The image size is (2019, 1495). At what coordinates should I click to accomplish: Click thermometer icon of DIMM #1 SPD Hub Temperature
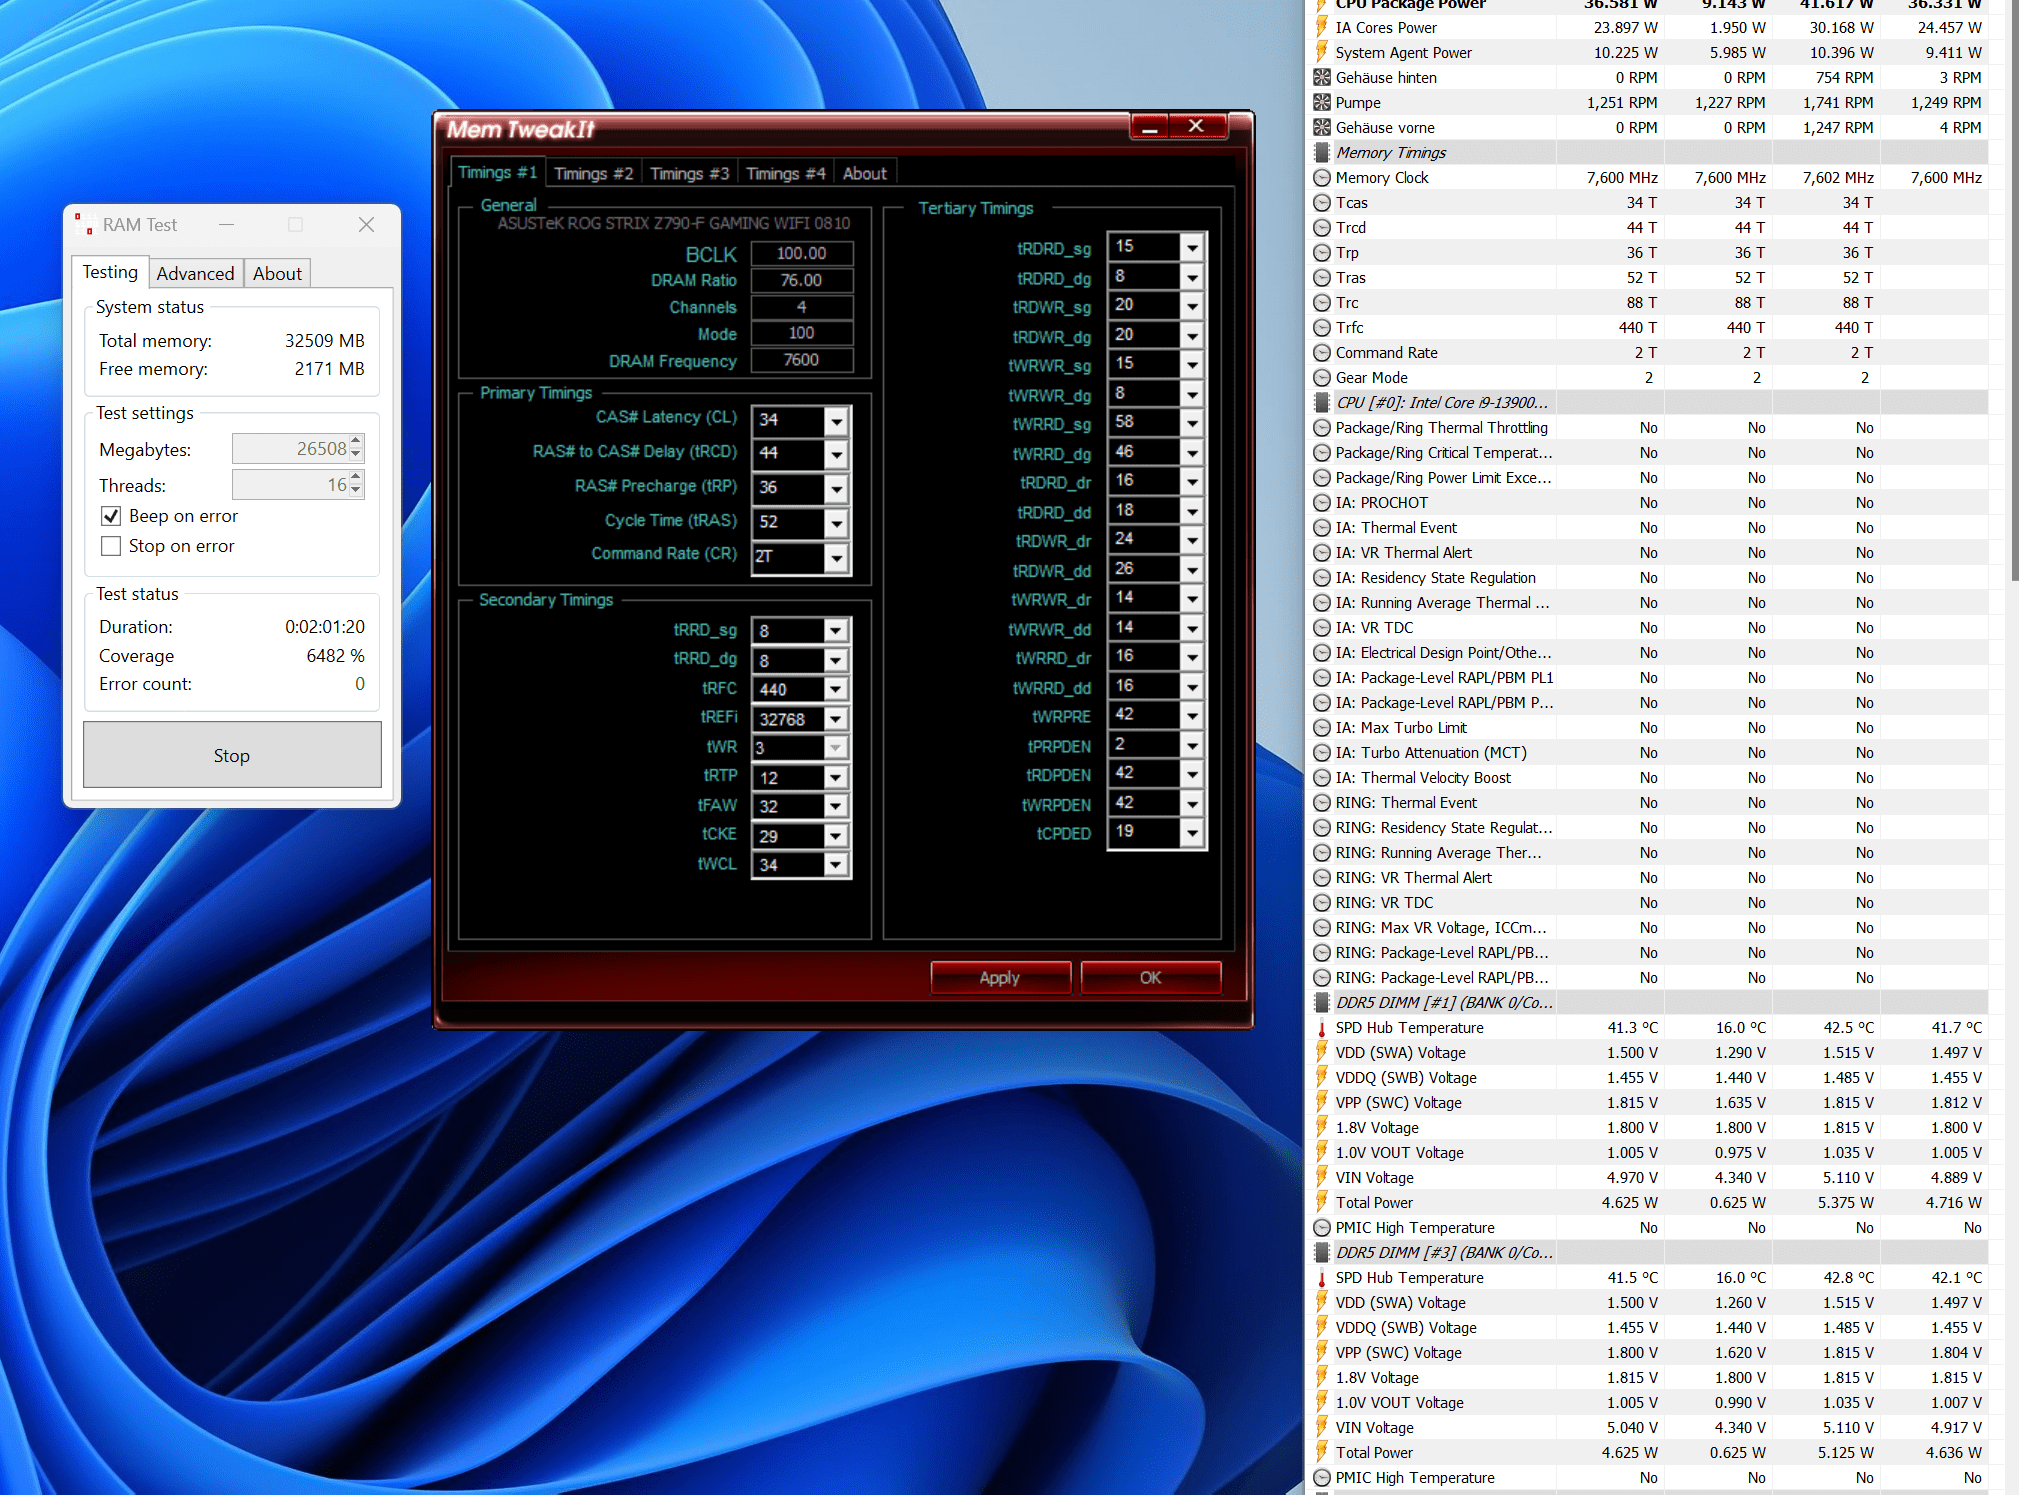pos(1322,1028)
